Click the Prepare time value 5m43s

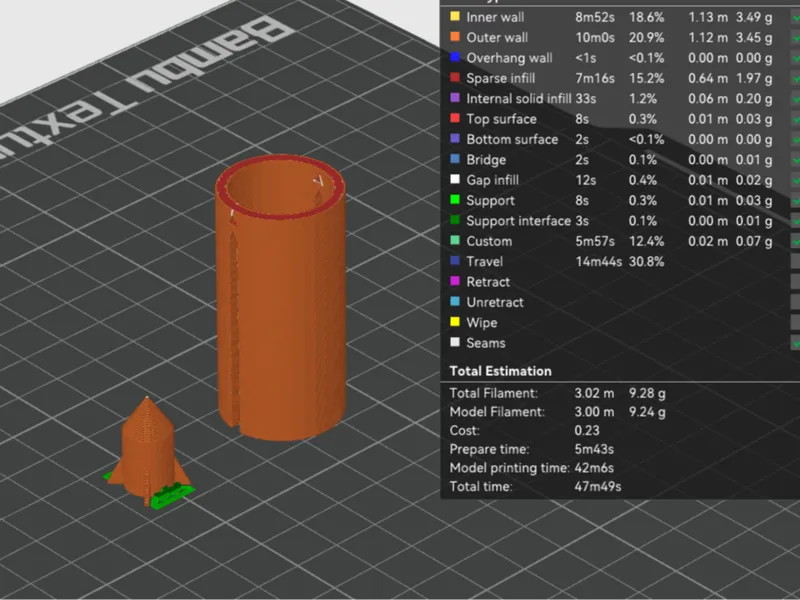[594, 449]
